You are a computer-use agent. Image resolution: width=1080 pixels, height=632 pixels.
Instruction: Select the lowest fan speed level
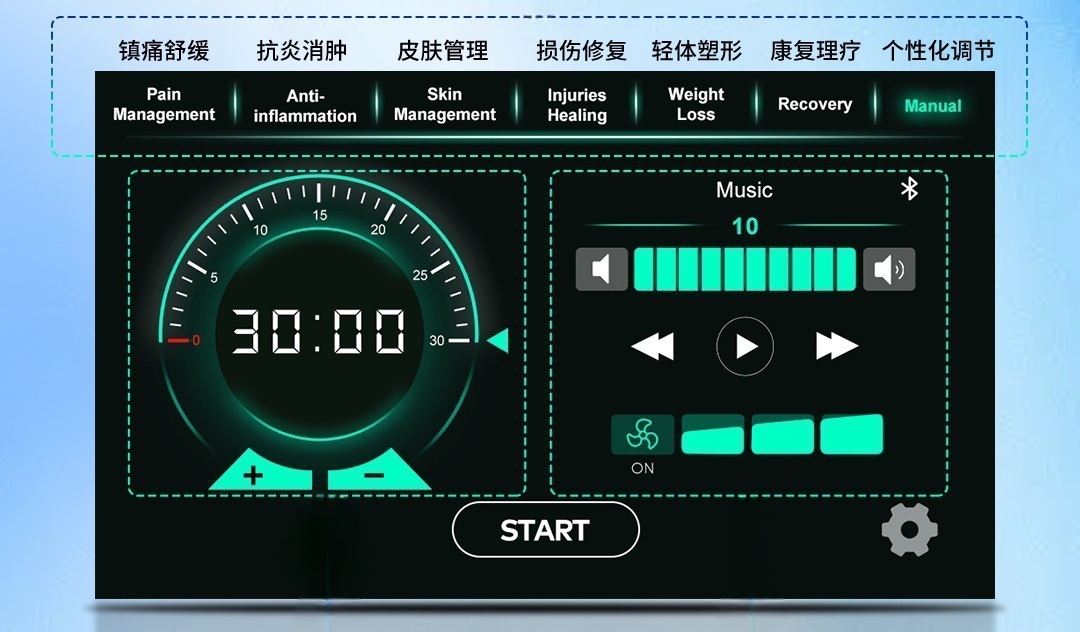(712, 436)
